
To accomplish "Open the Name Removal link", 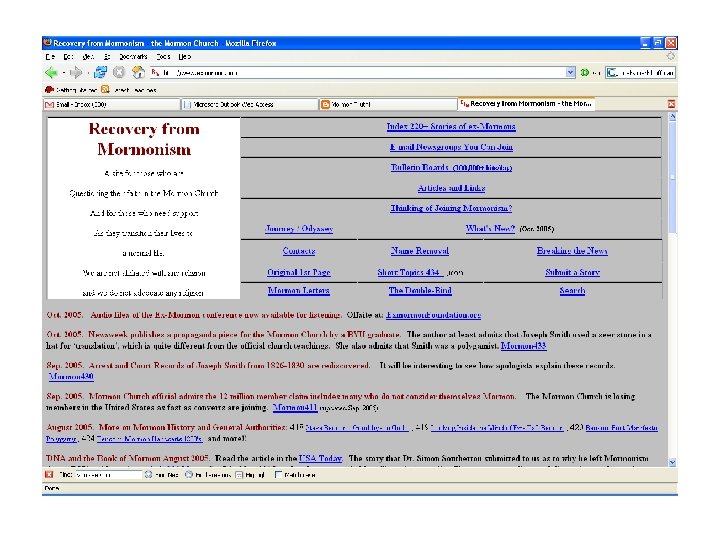I will tap(420, 251).
